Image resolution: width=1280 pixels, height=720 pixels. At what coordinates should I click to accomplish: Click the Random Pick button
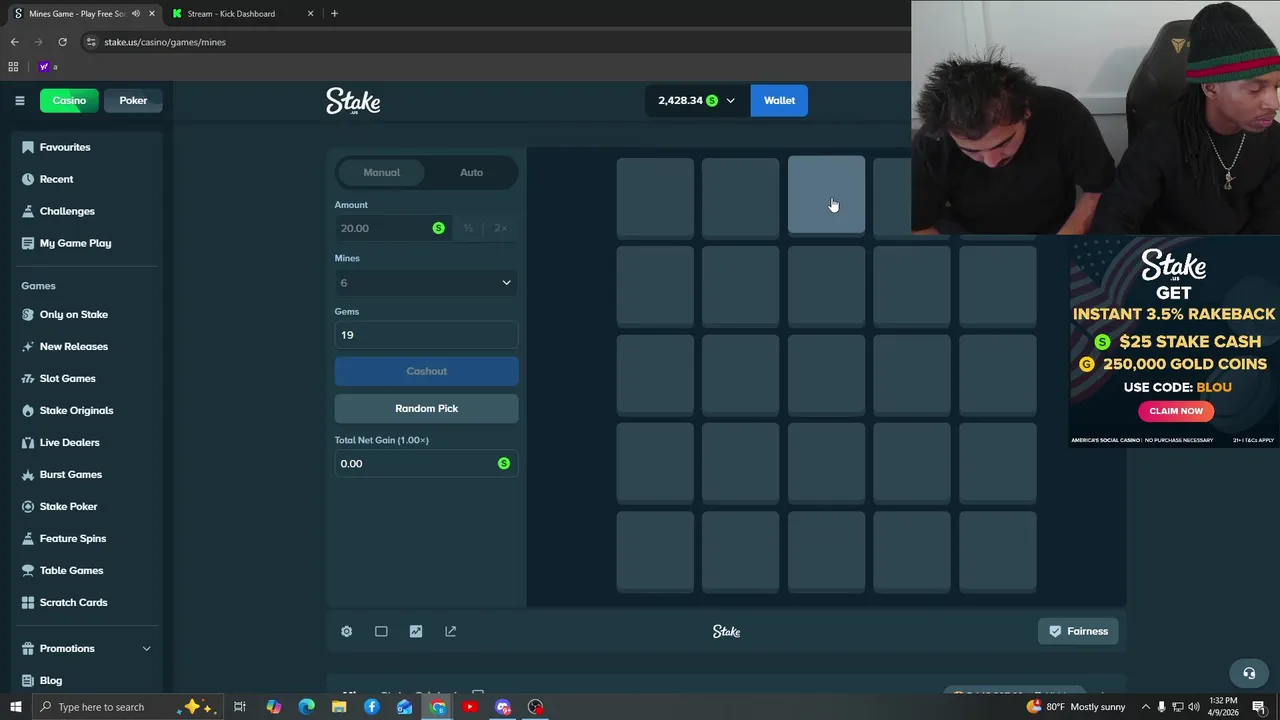(426, 408)
